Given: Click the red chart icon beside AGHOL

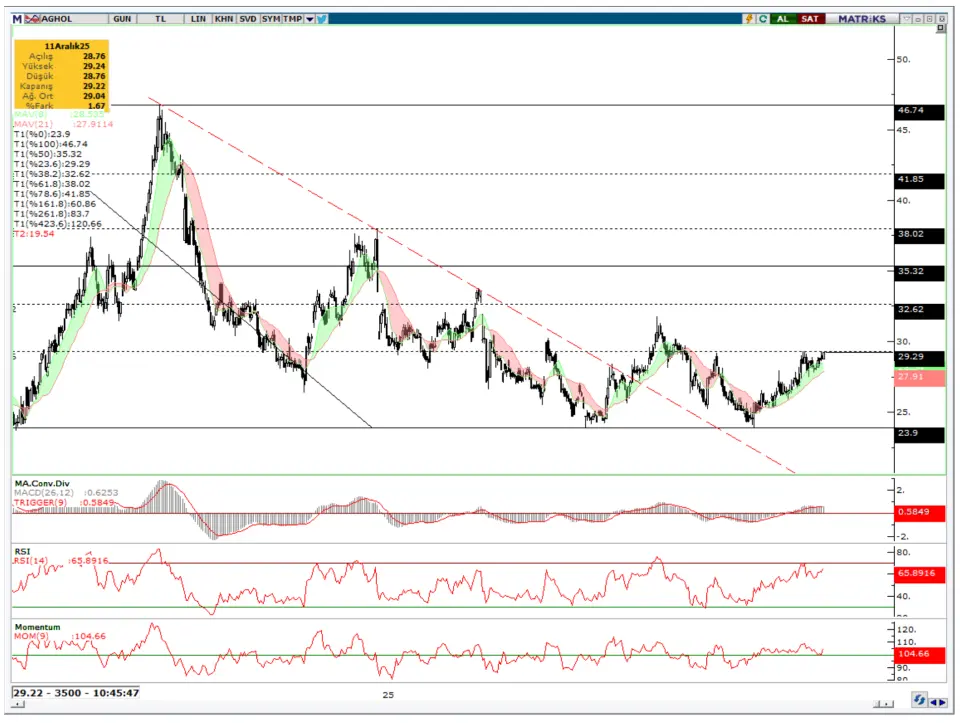Looking at the screenshot, I should click(31, 19).
